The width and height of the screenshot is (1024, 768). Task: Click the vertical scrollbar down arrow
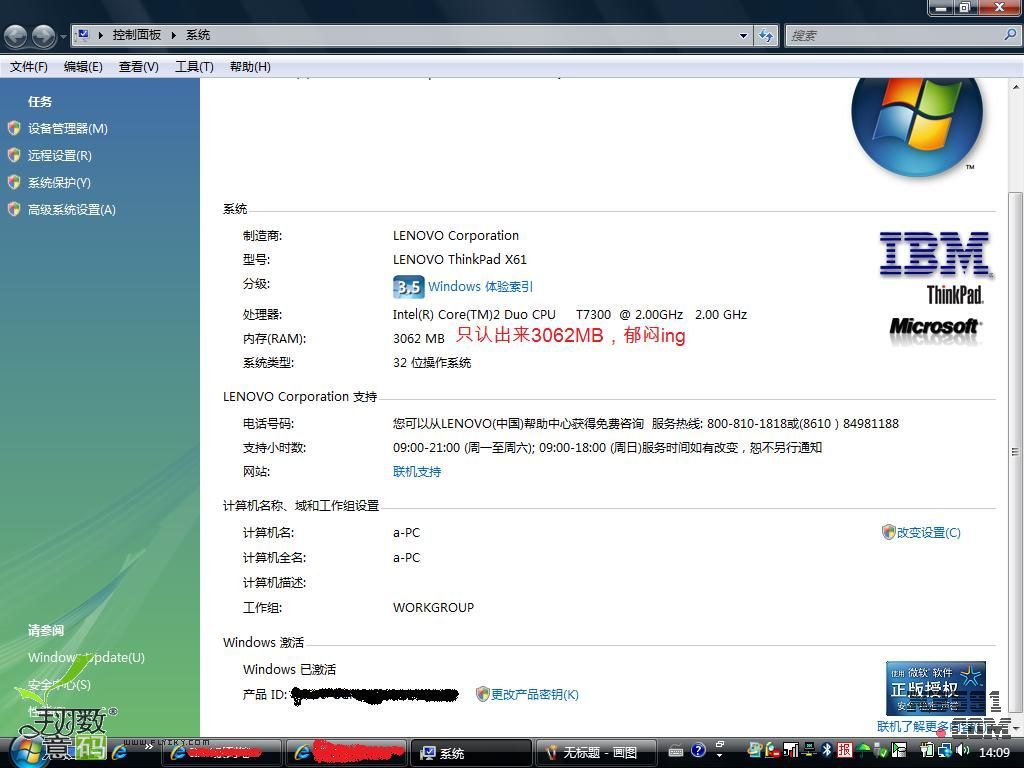tap(1015, 727)
